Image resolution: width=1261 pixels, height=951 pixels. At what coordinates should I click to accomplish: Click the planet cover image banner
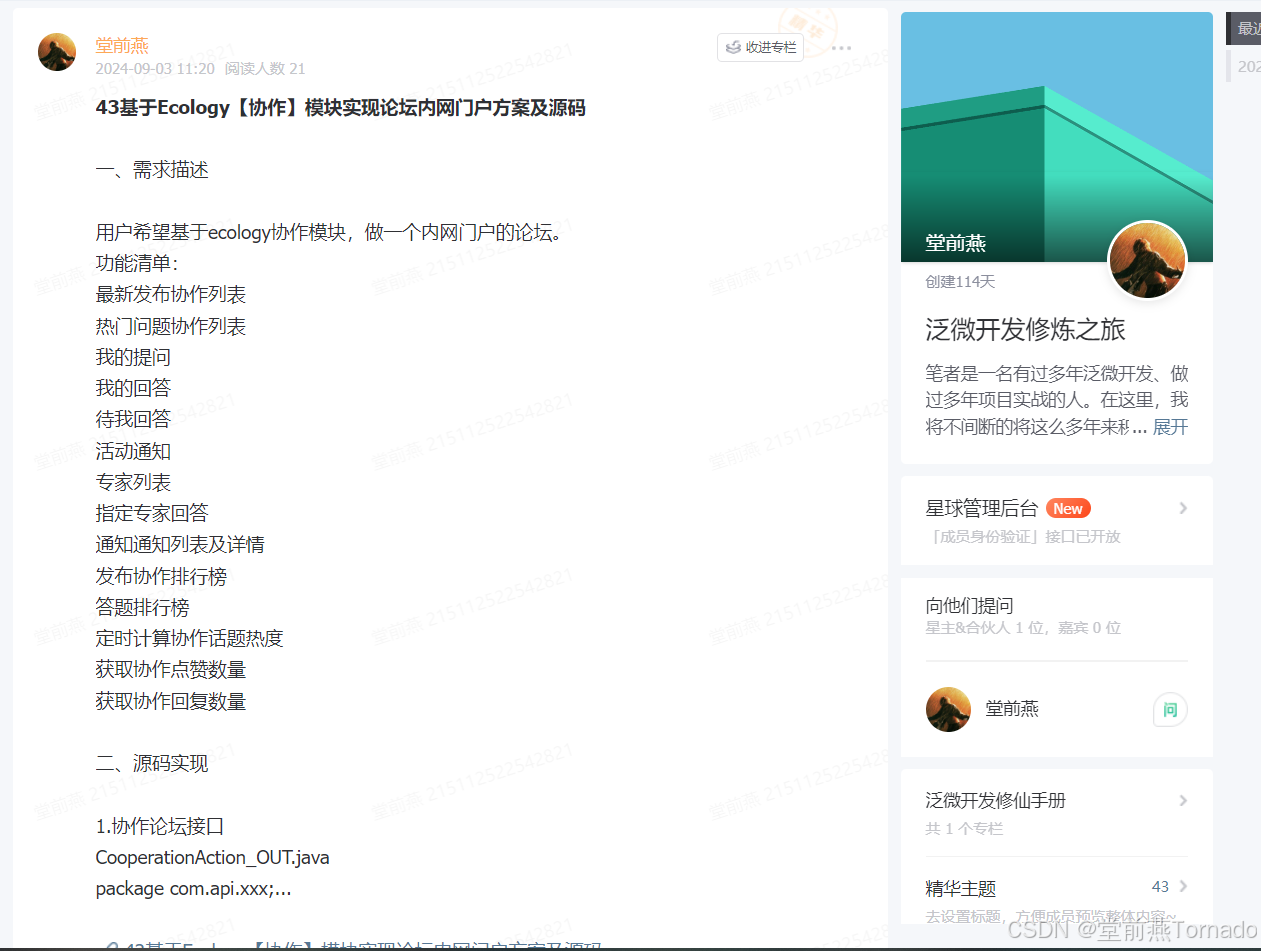(x=1056, y=137)
